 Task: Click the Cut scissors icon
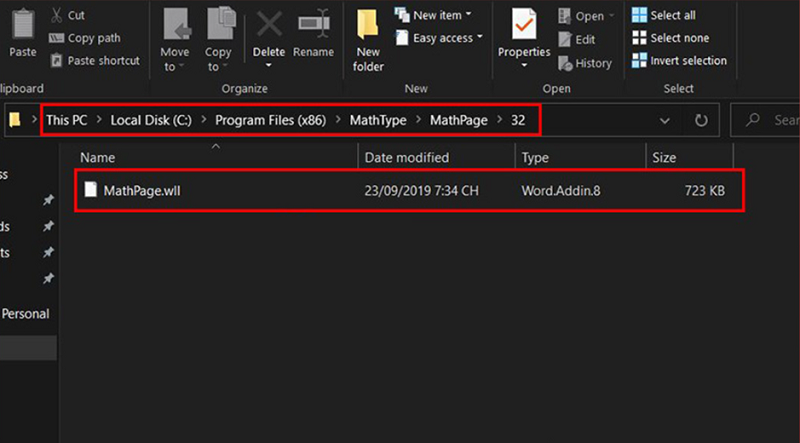click(x=57, y=15)
